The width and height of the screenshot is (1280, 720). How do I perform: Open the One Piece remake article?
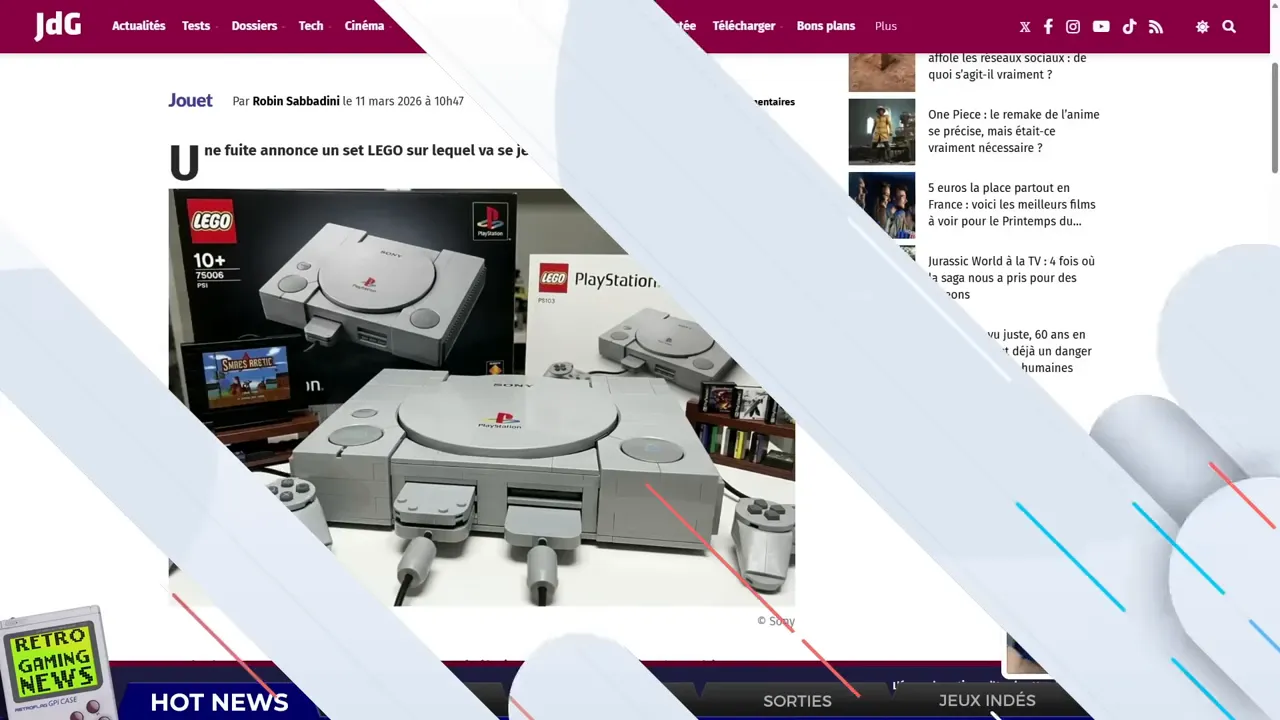coord(1013,131)
